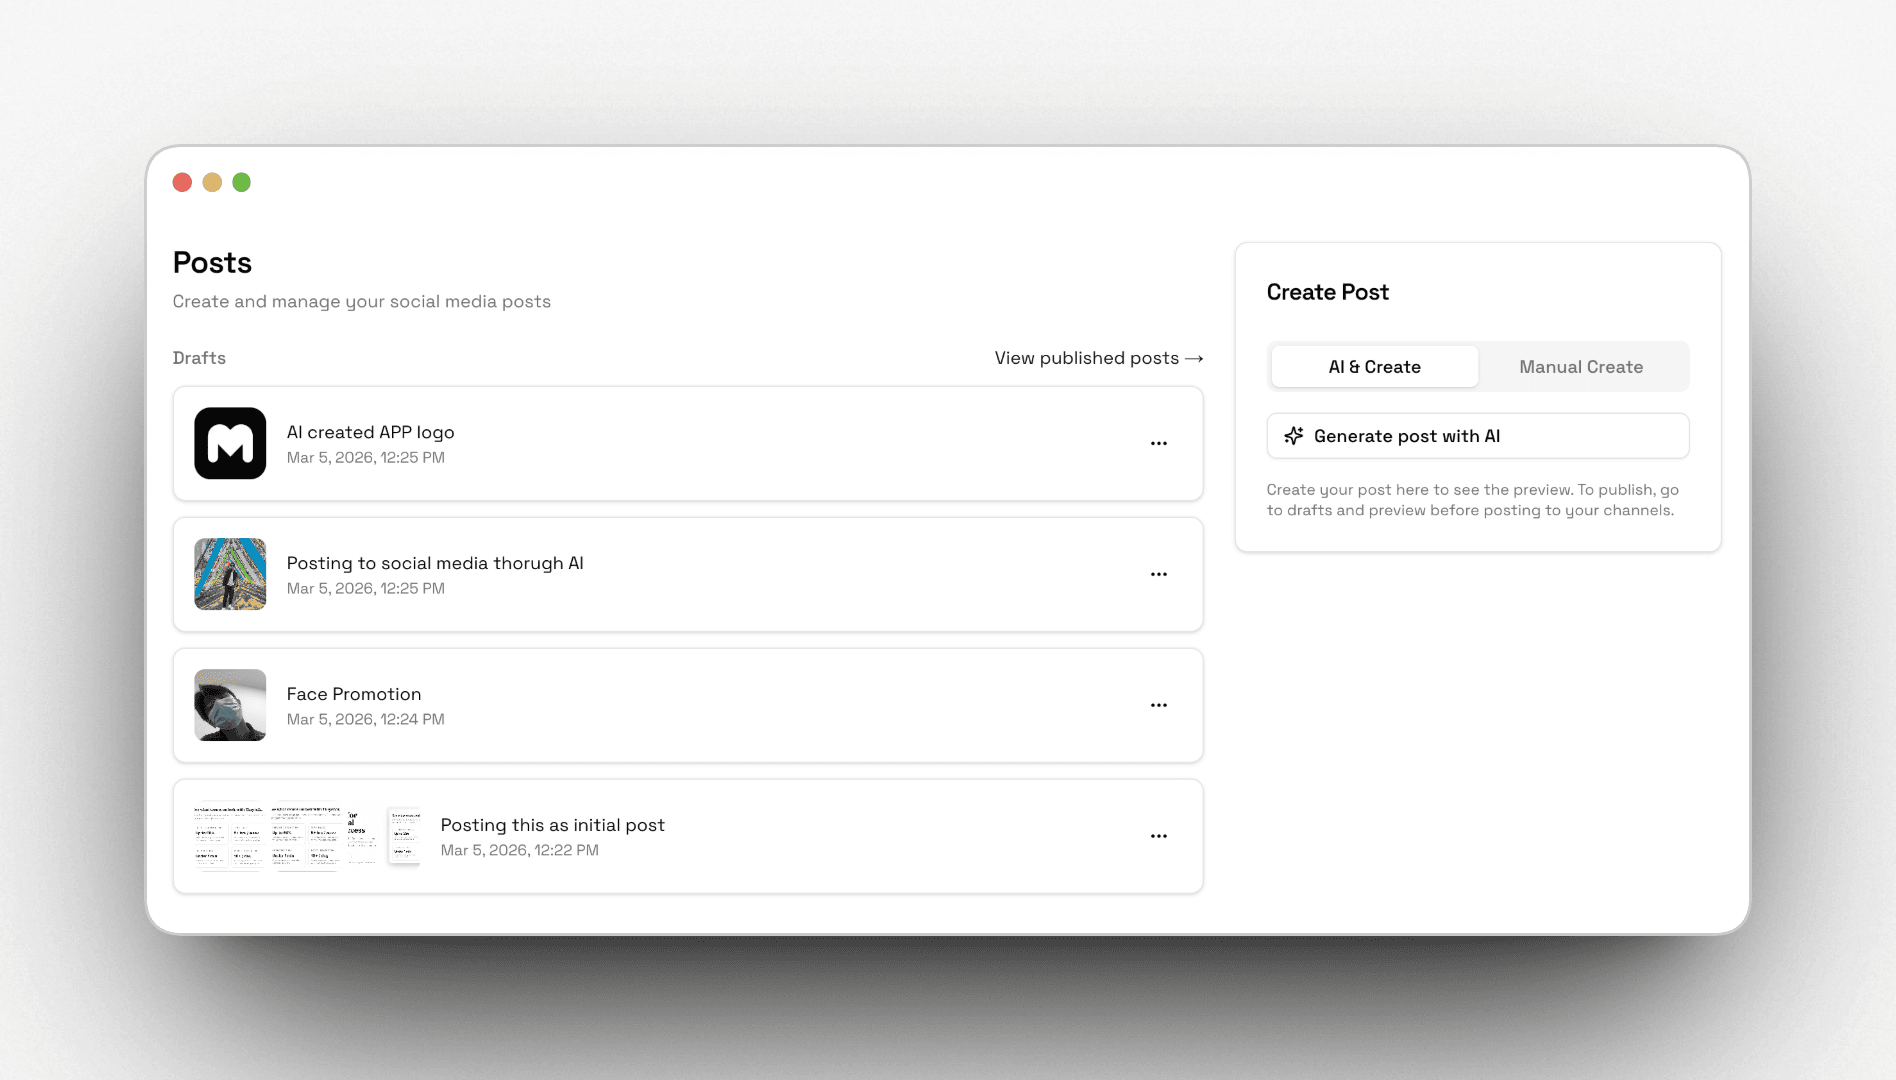Open the M logo draft thumbnail
Image resolution: width=1896 pixels, height=1080 pixels.
coord(230,443)
